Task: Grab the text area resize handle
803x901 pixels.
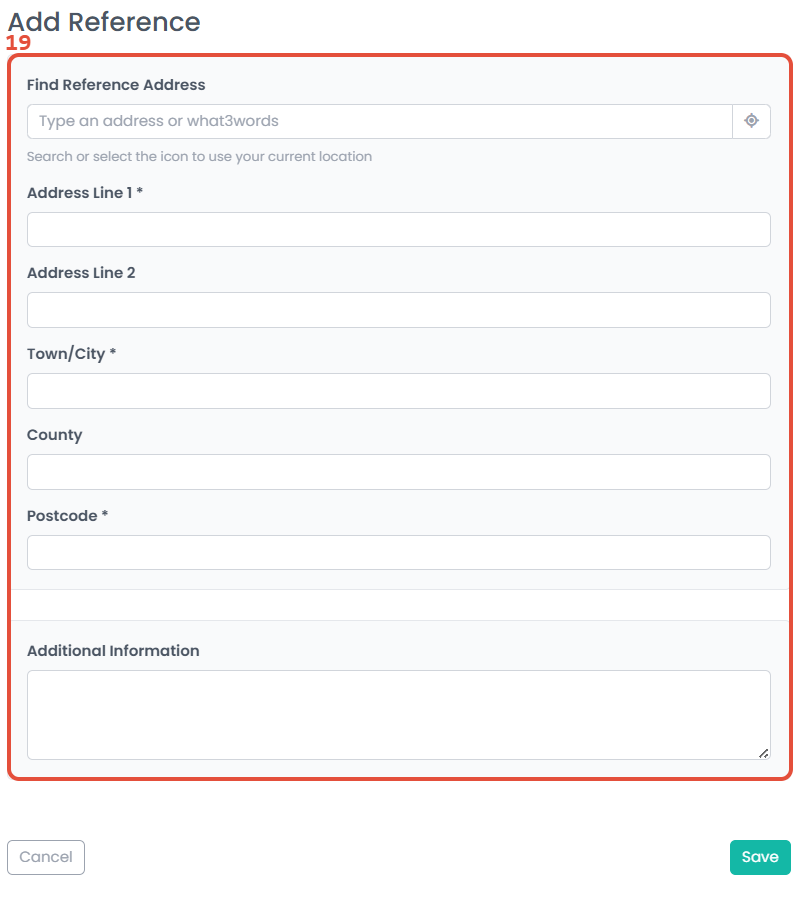Action: [763, 753]
